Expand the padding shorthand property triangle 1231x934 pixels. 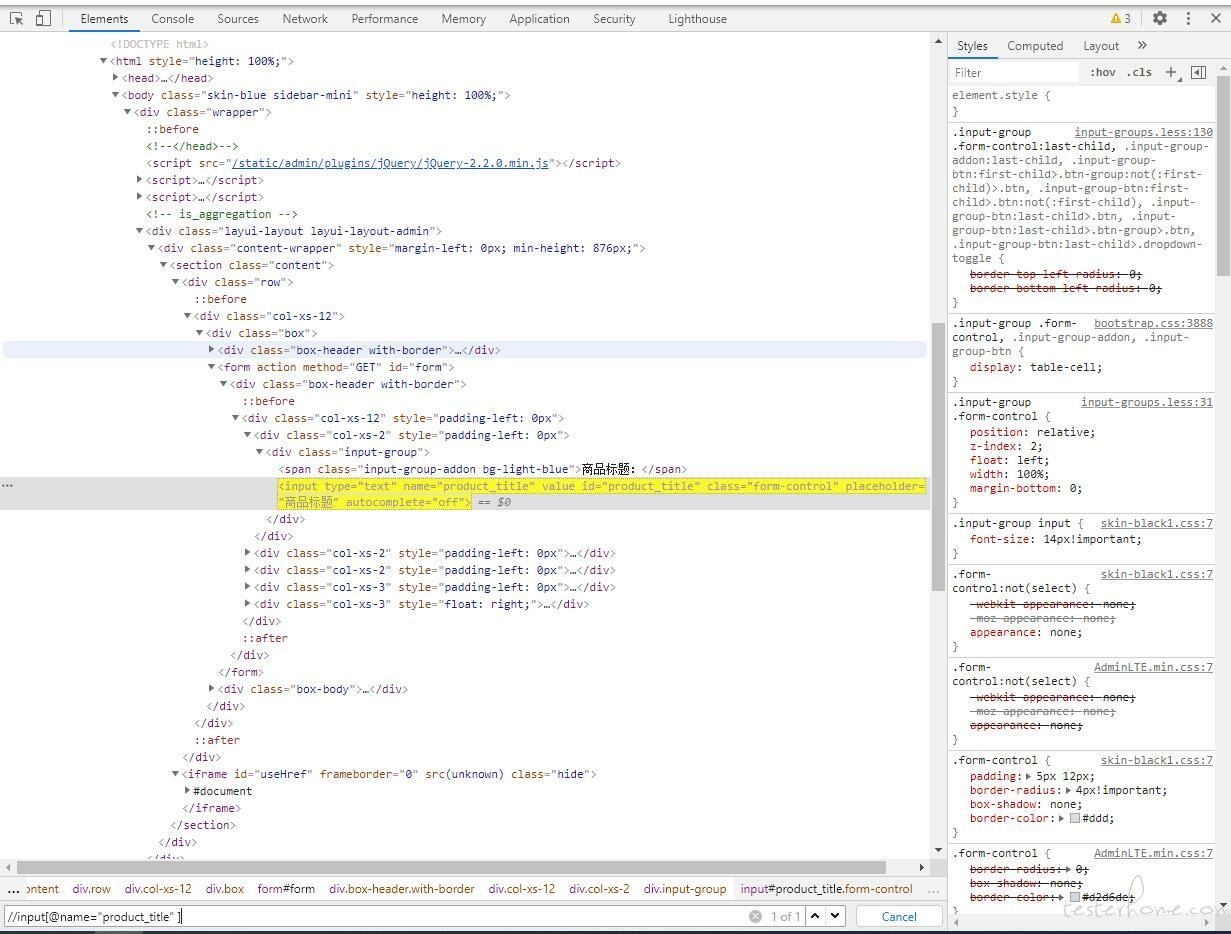1030,776
